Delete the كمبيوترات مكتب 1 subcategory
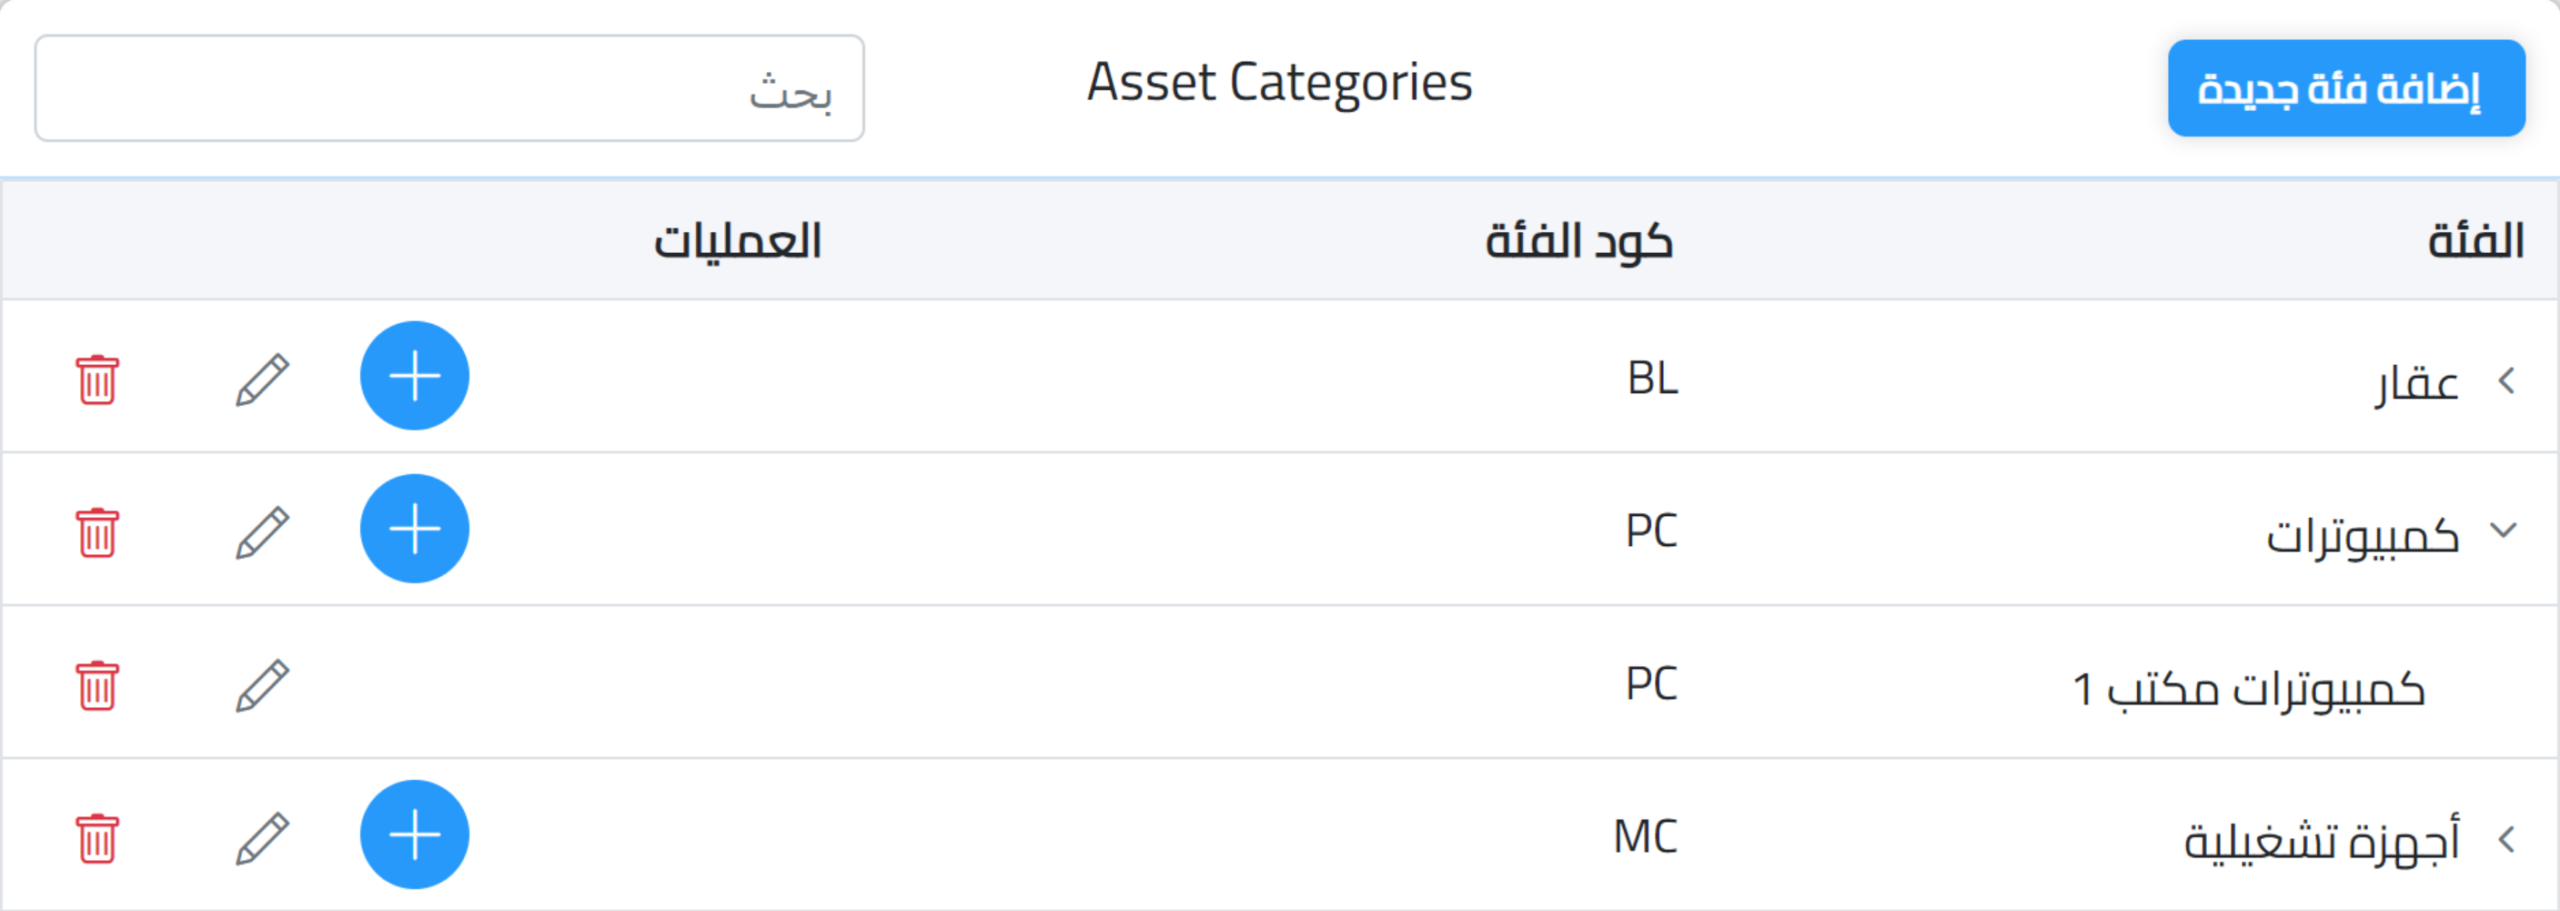 click(x=97, y=685)
